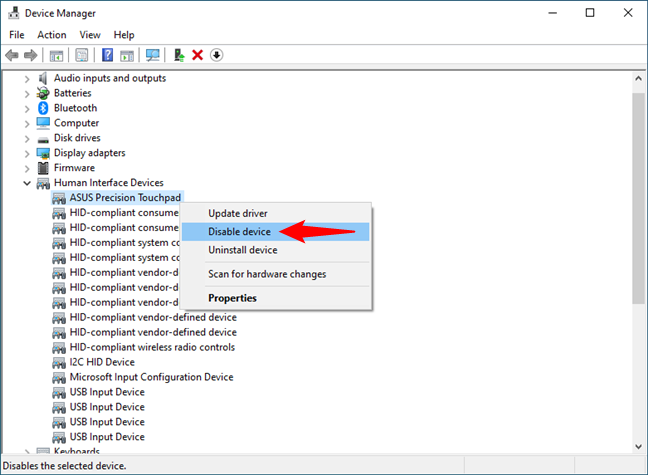Click the Bluetooth category icon
Screen dimensions: 648x475
click(43, 108)
